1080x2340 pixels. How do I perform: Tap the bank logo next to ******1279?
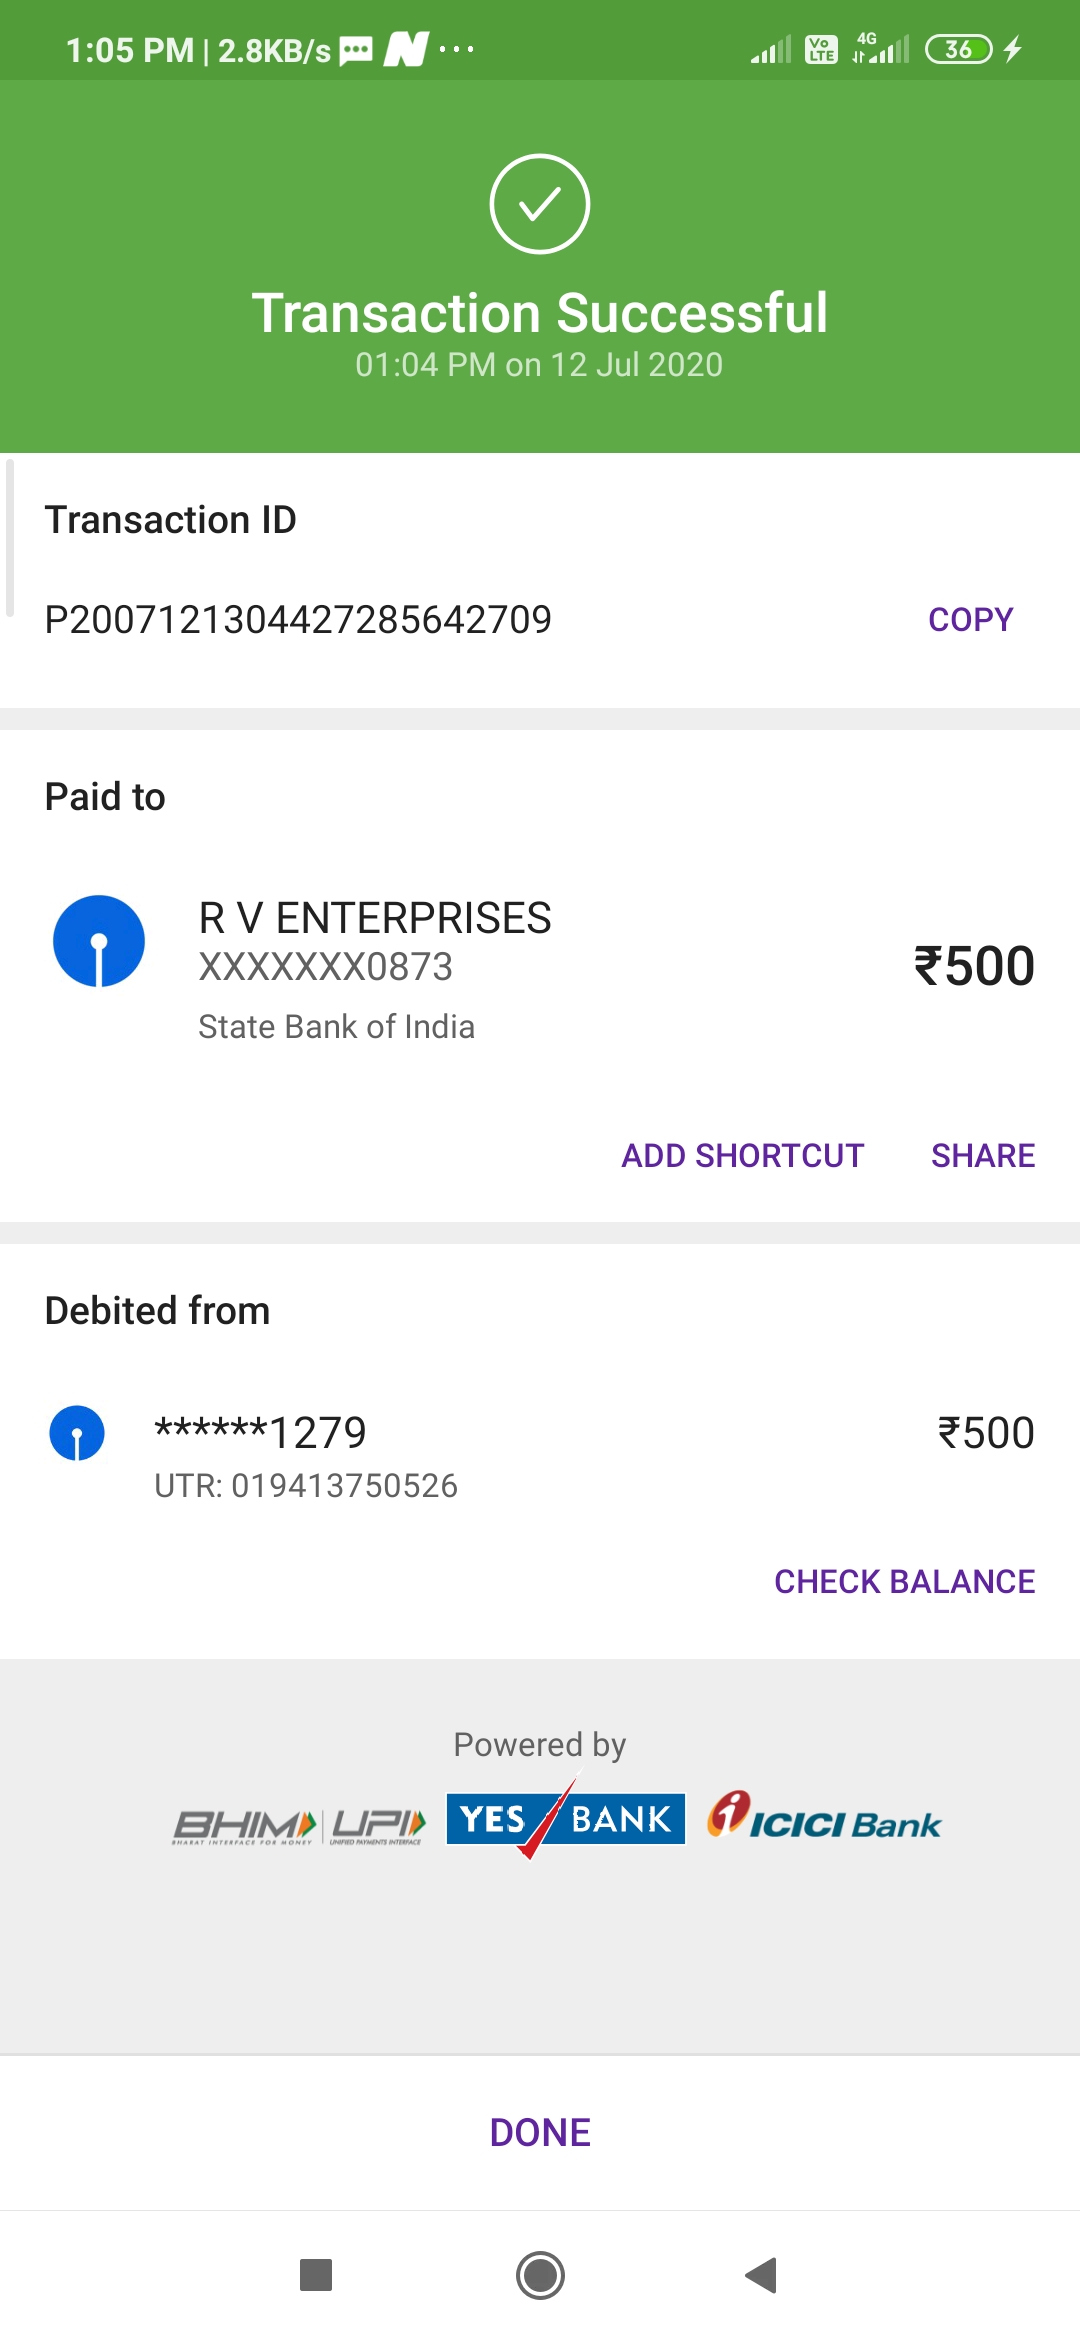coord(77,1433)
